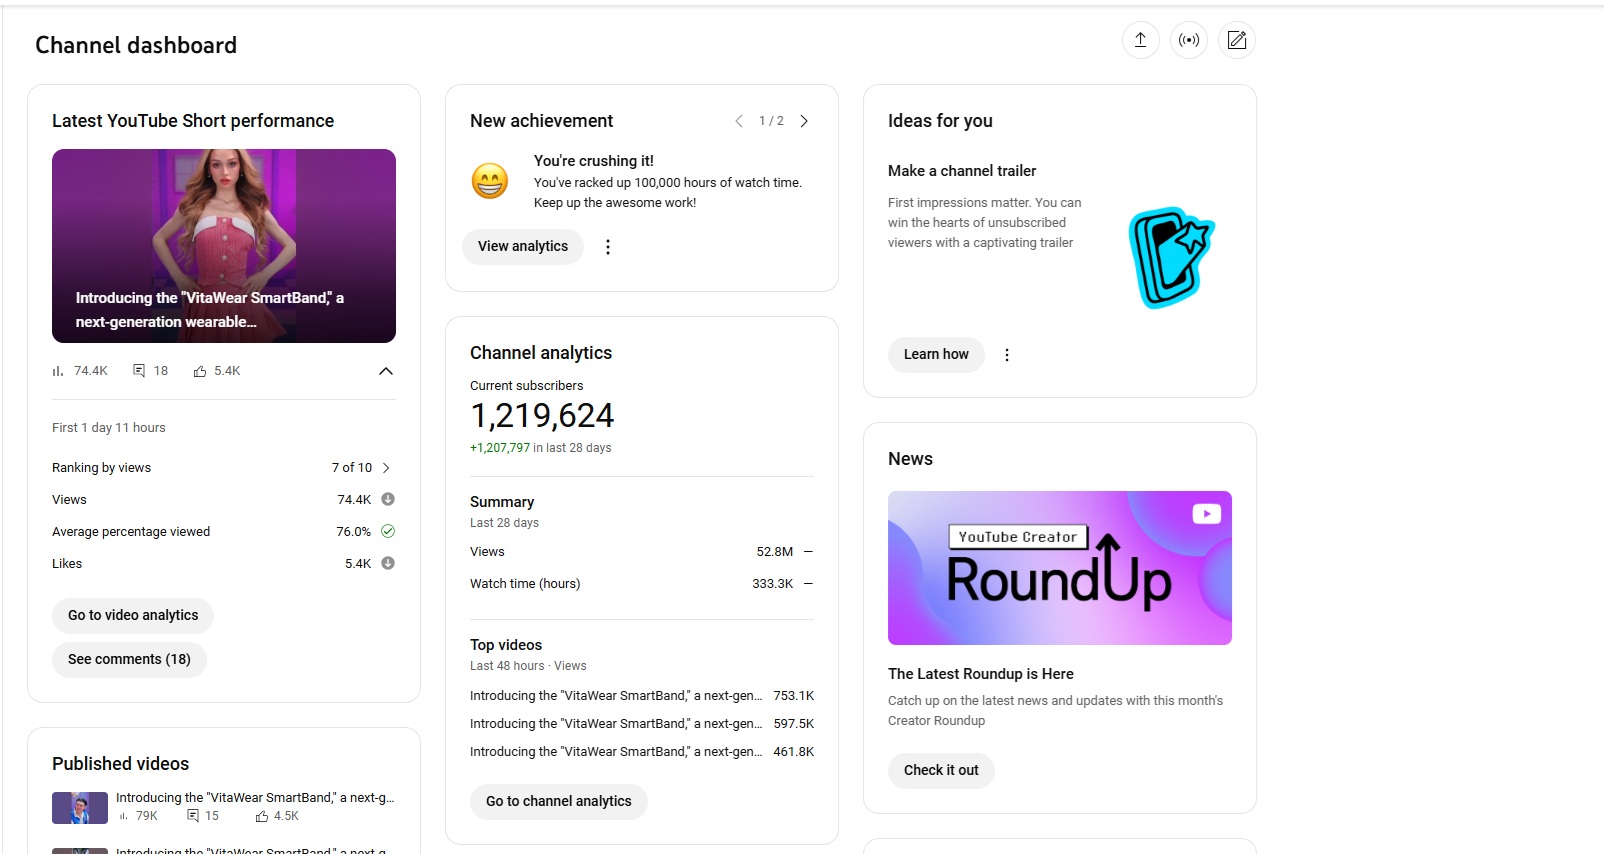Click the play icon on Roundup banner

click(x=1207, y=514)
